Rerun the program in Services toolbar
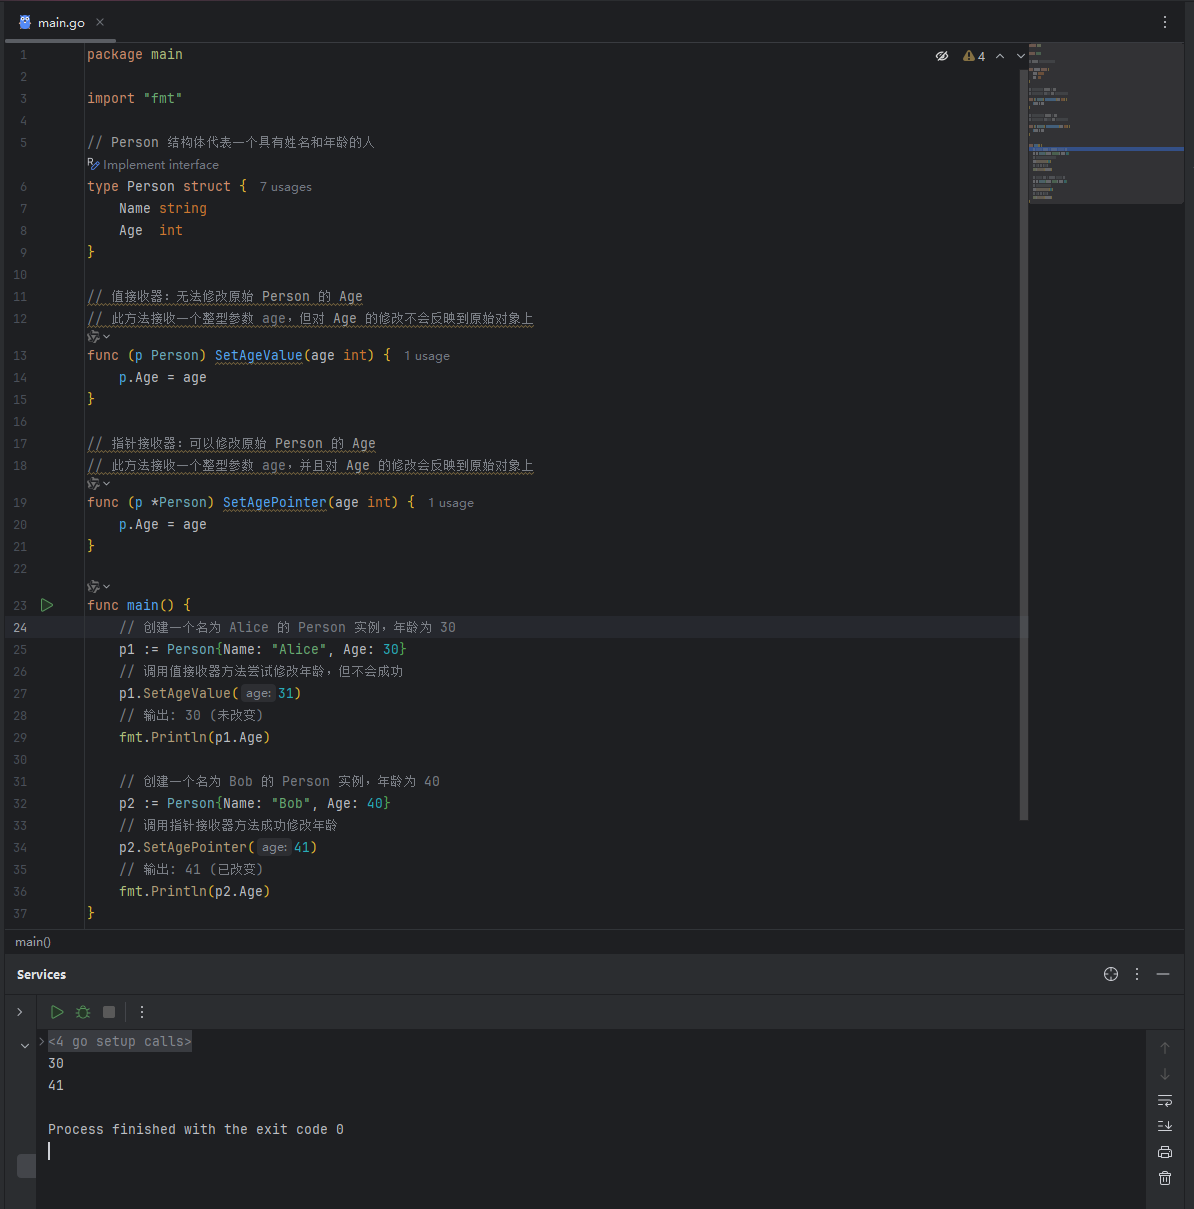 (x=57, y=1012)
